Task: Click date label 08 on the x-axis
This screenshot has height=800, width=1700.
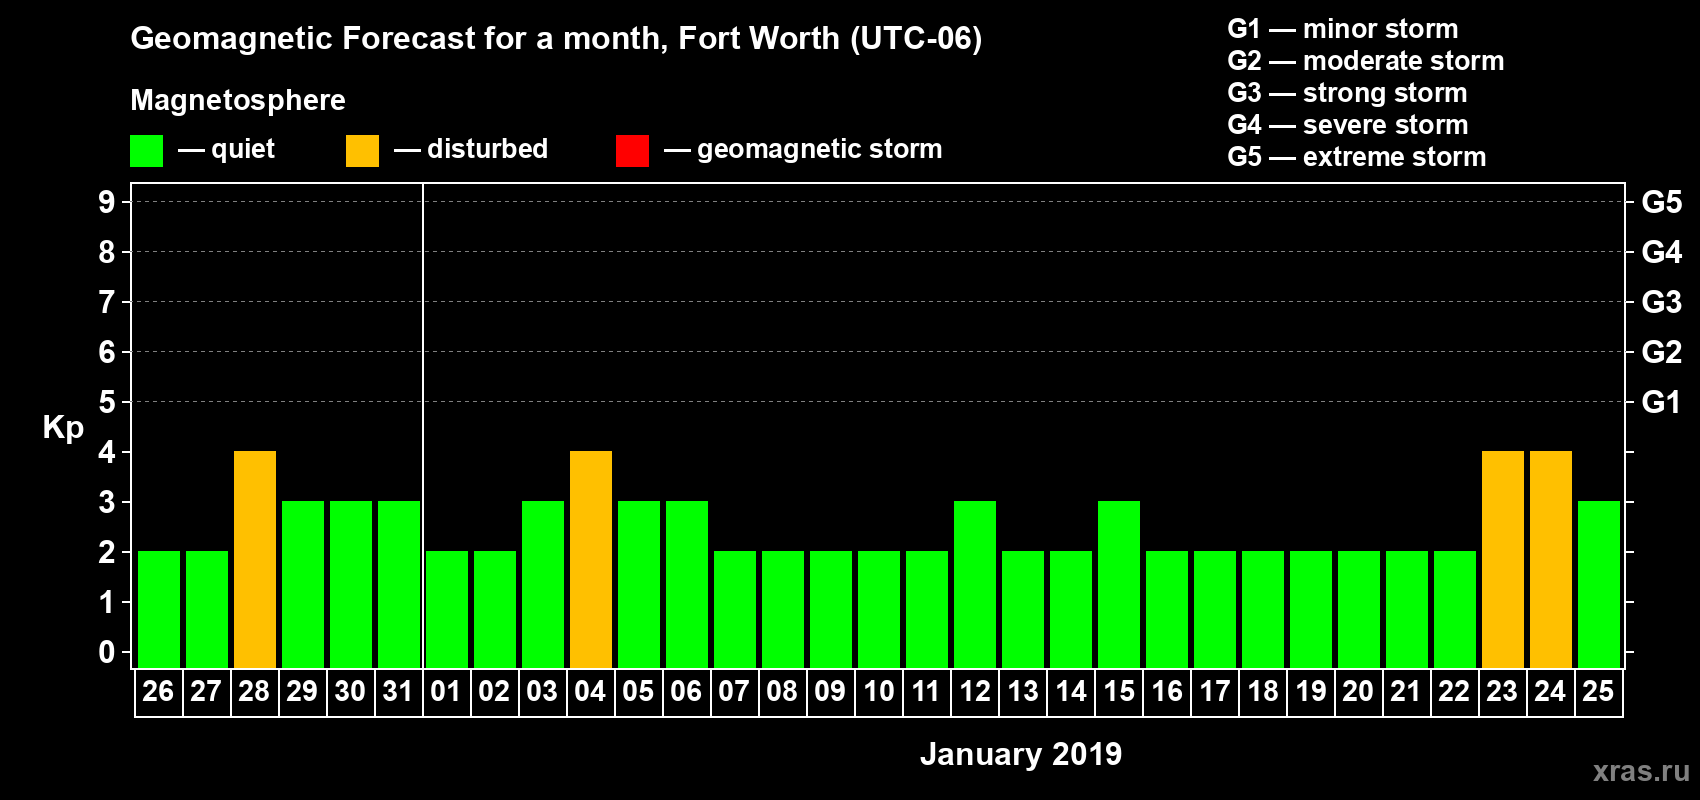Action: pos(782,692)
